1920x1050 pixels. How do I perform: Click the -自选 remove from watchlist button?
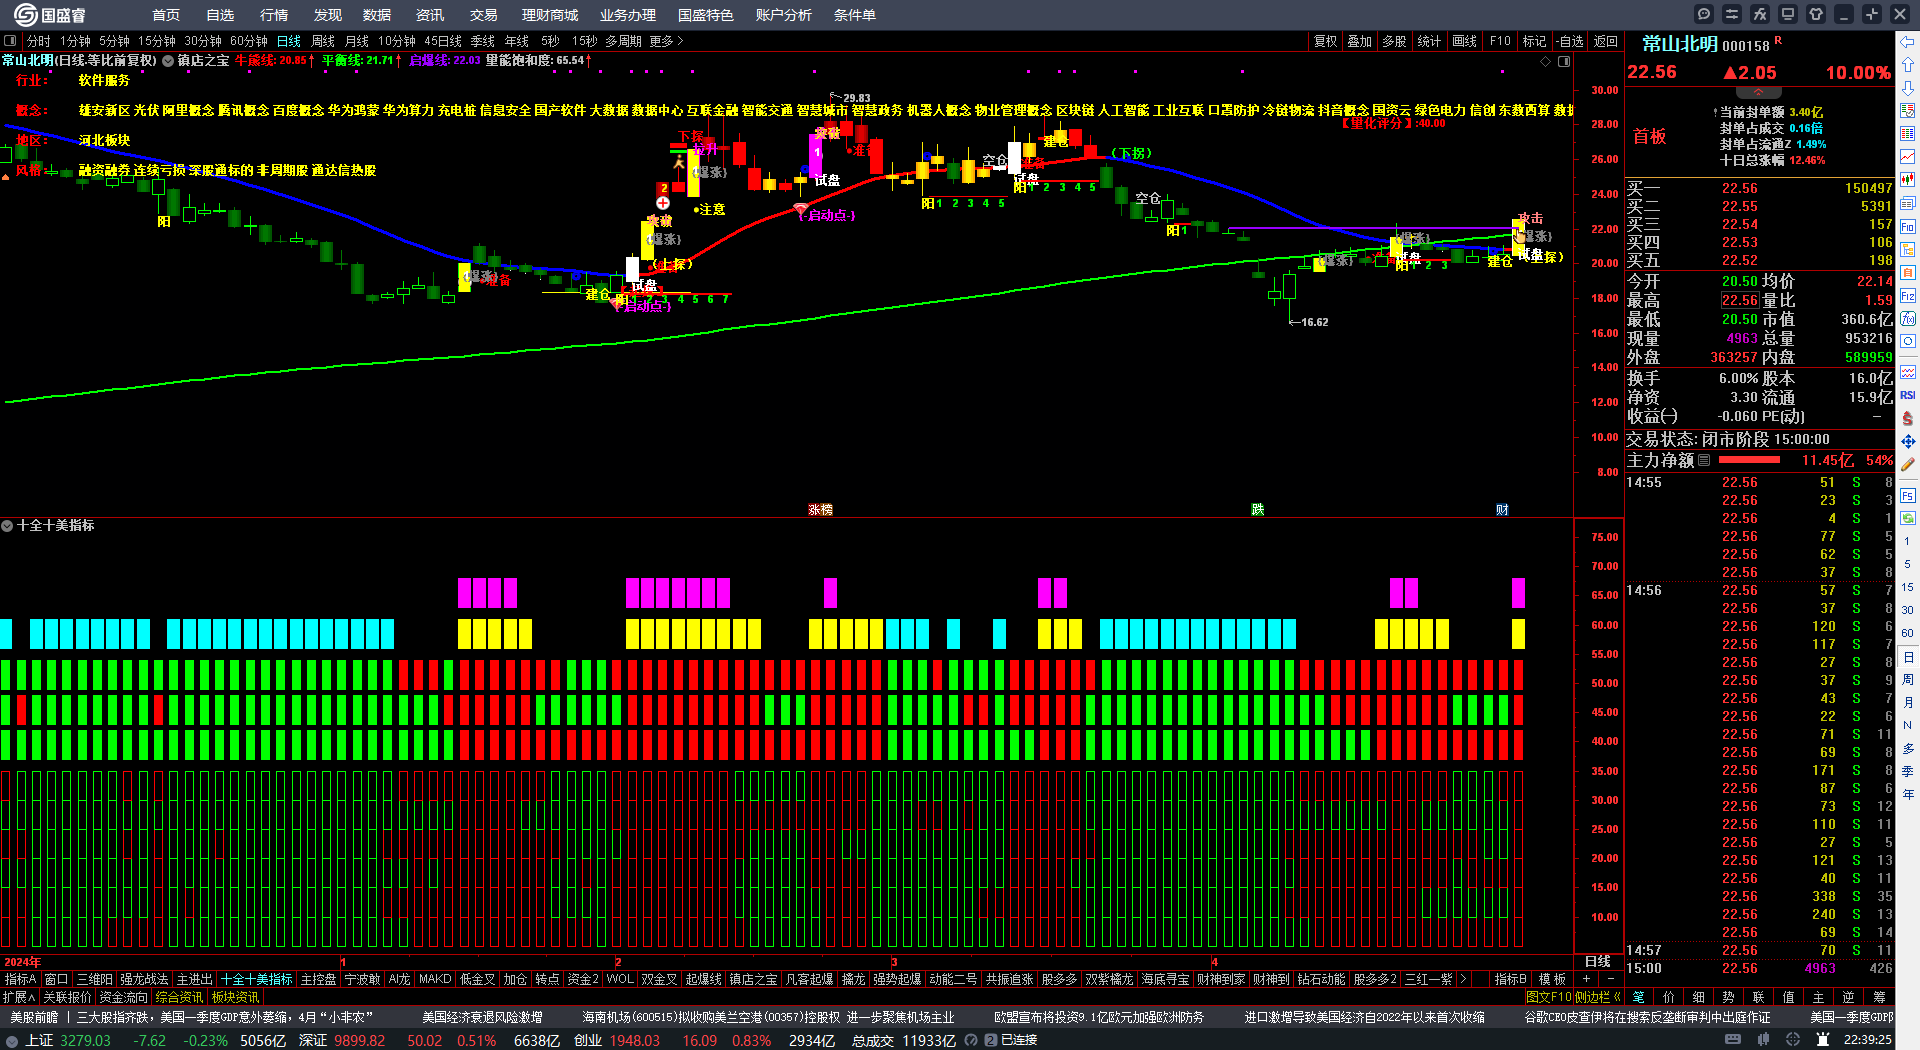1570,41
